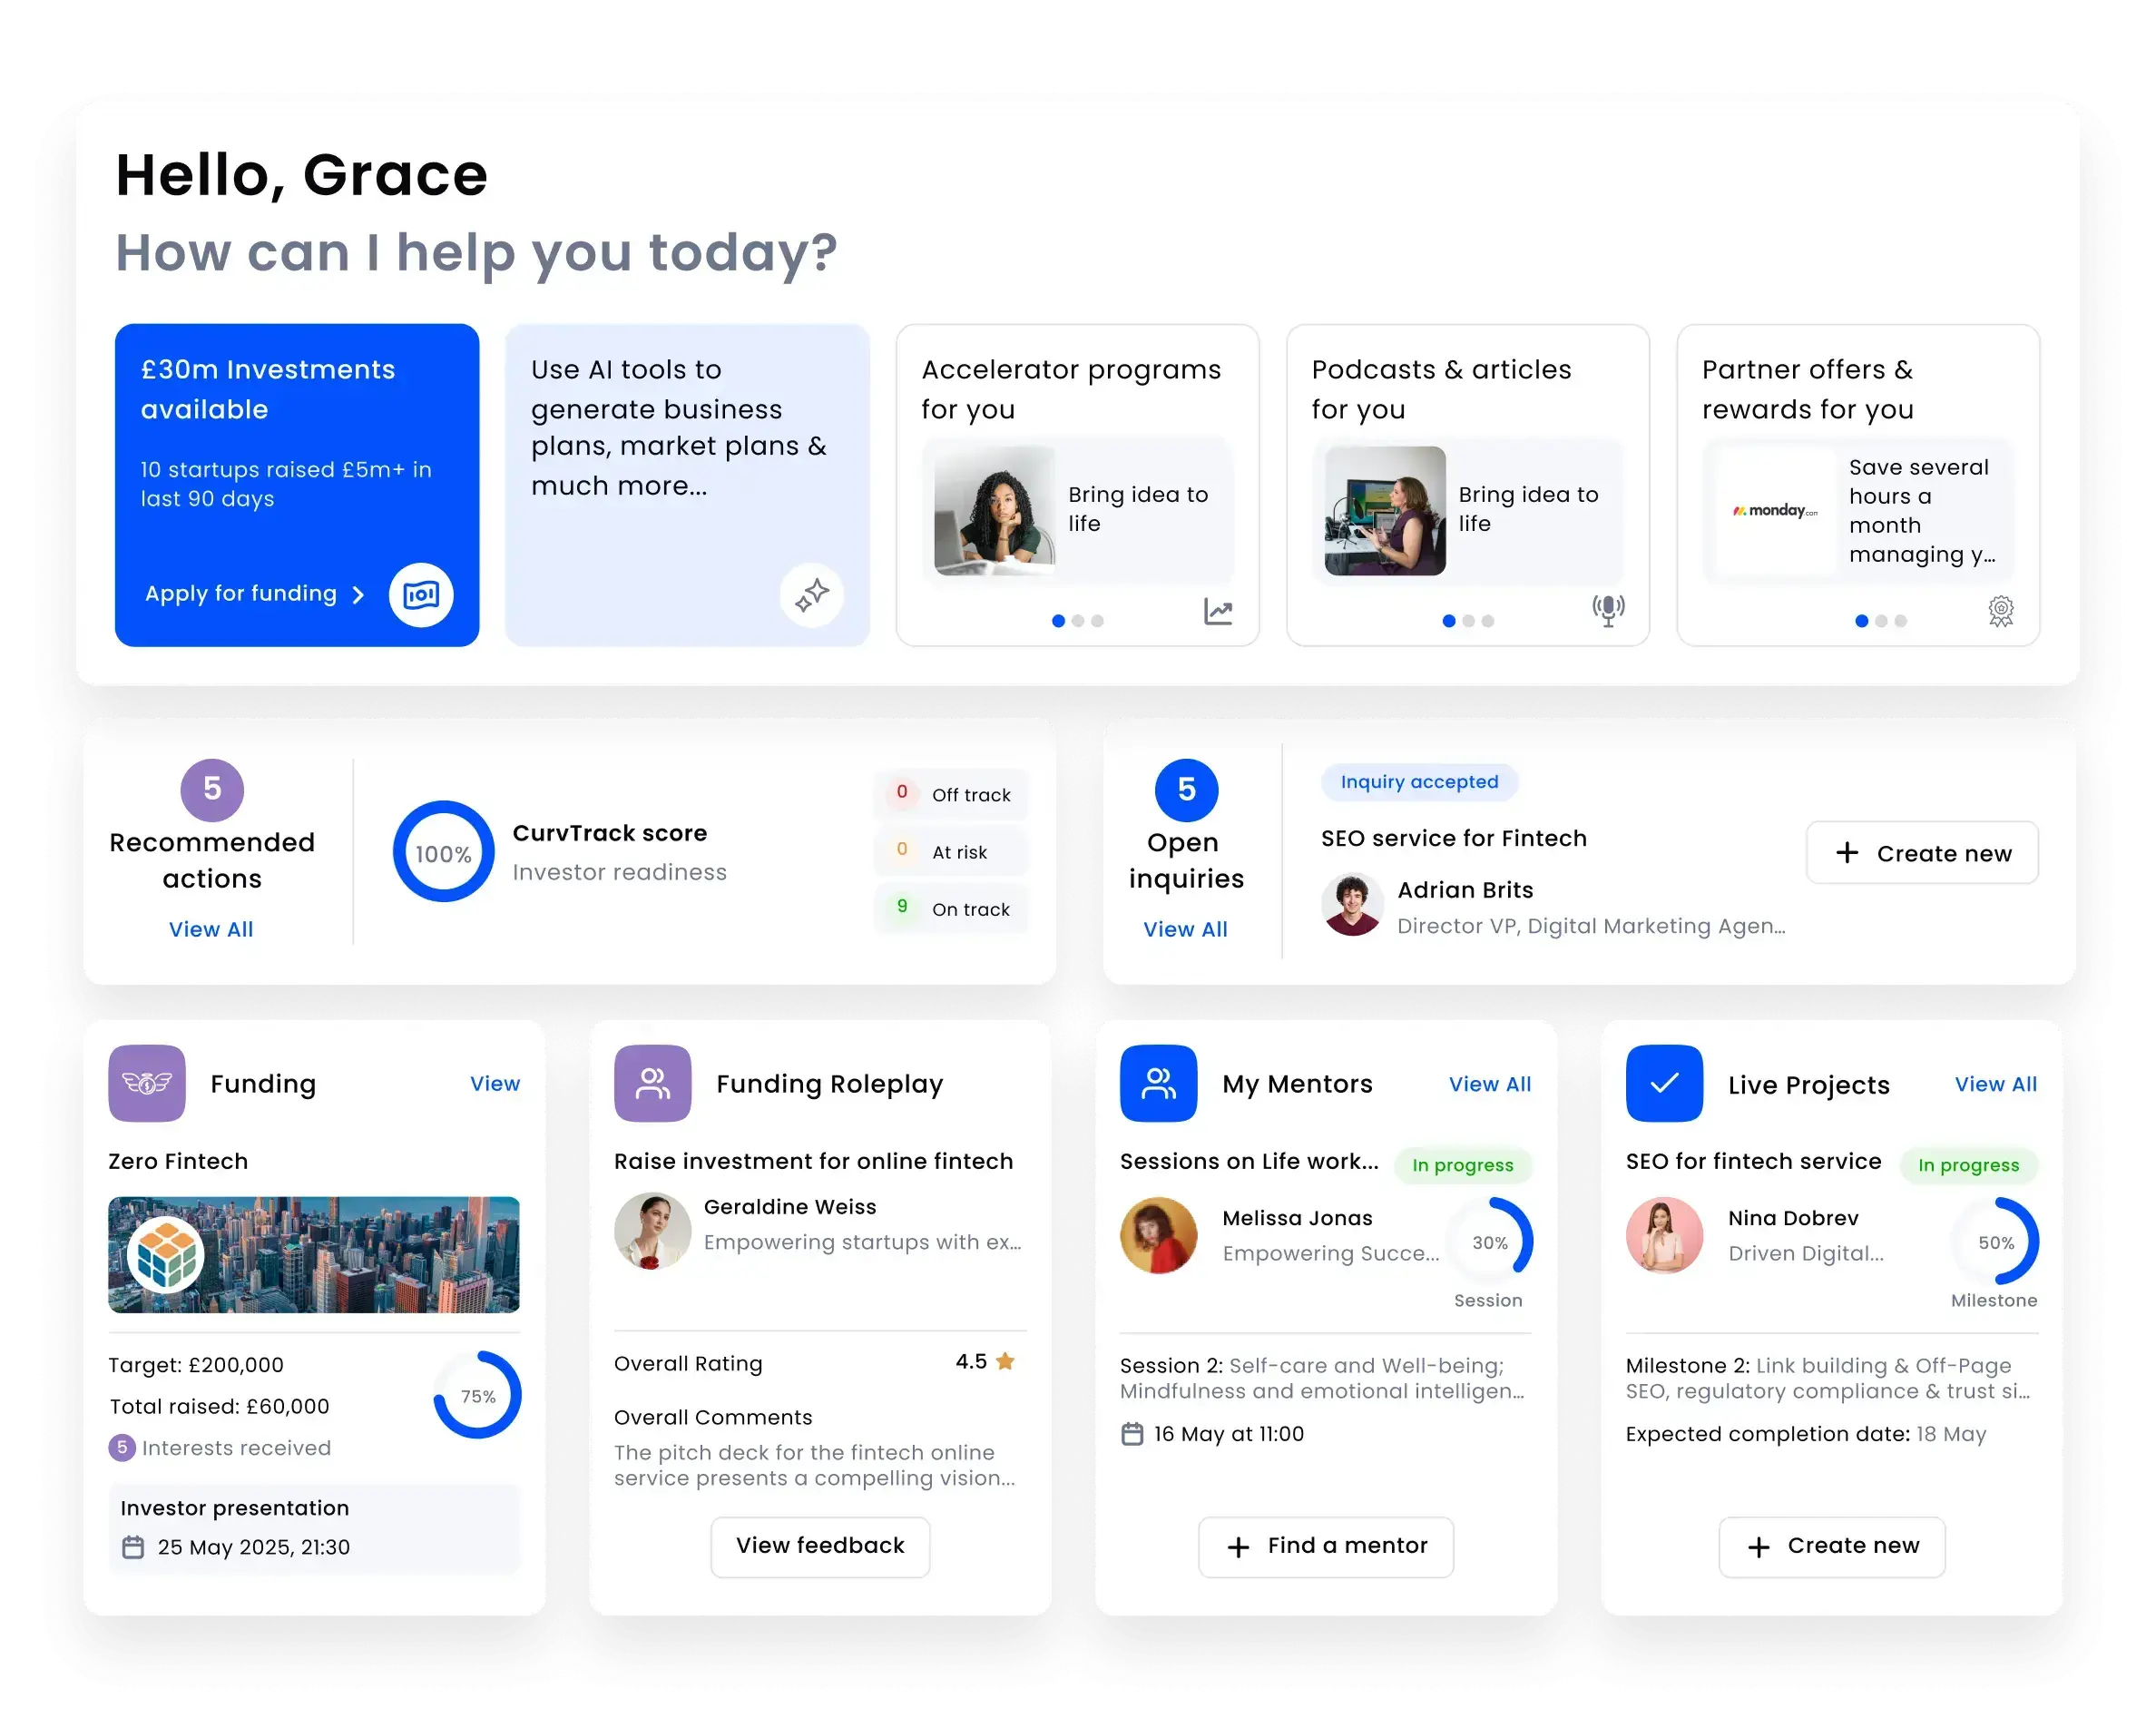Click the banknote icon beside Apply for funding
This screenshot has height=1728, width=2156.
(x=421, y=594)
